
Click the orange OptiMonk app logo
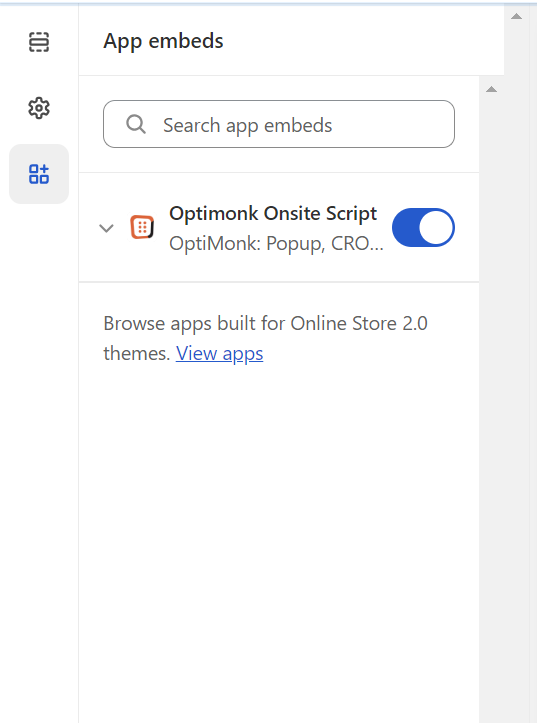pos(142,227)
